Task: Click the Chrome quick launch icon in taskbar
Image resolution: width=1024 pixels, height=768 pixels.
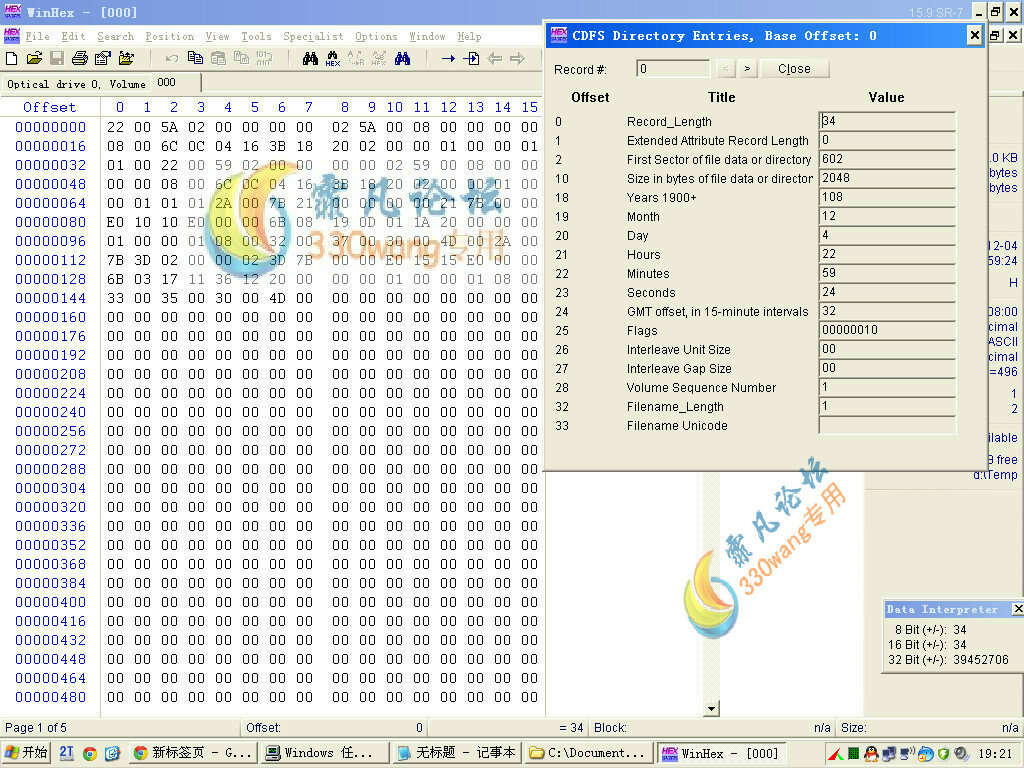Action: (x=90, y=754)
